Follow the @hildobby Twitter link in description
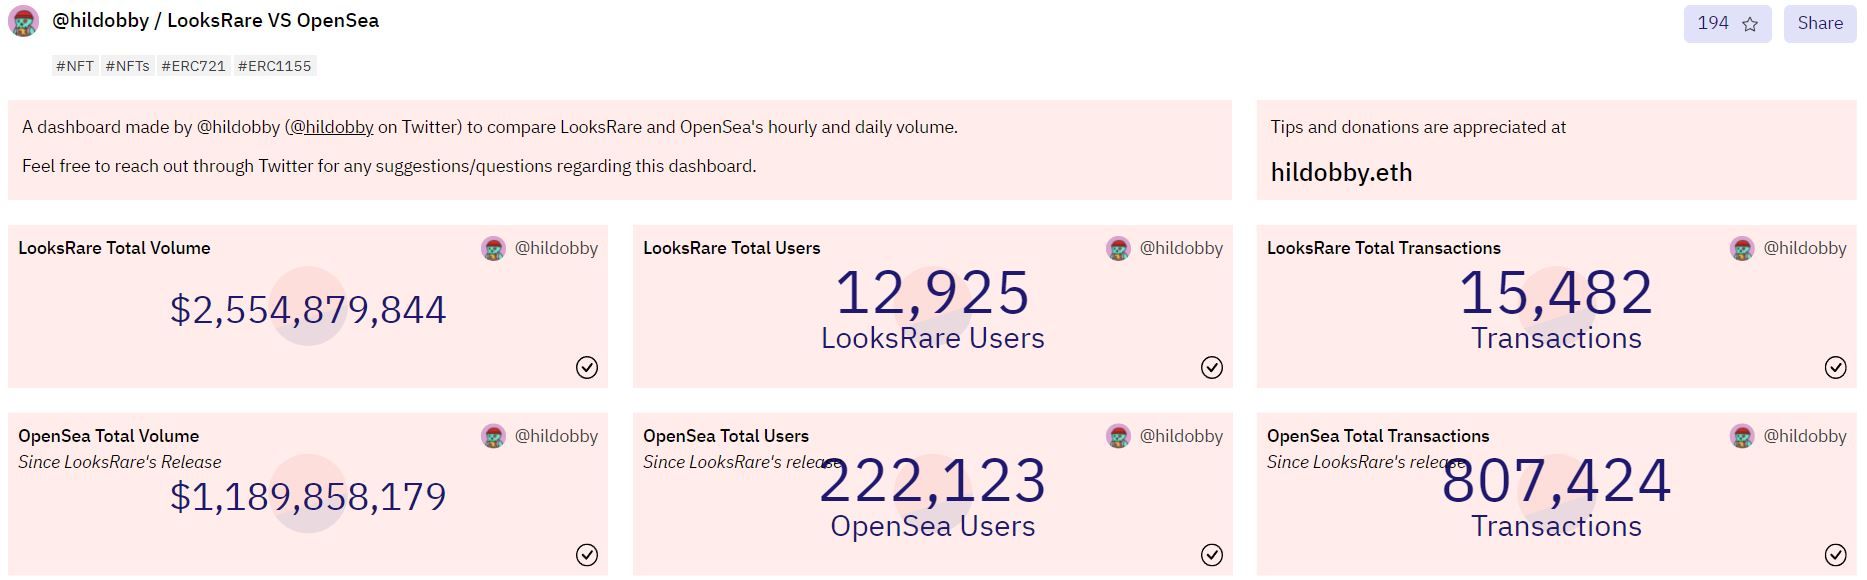 coord(331,127)
